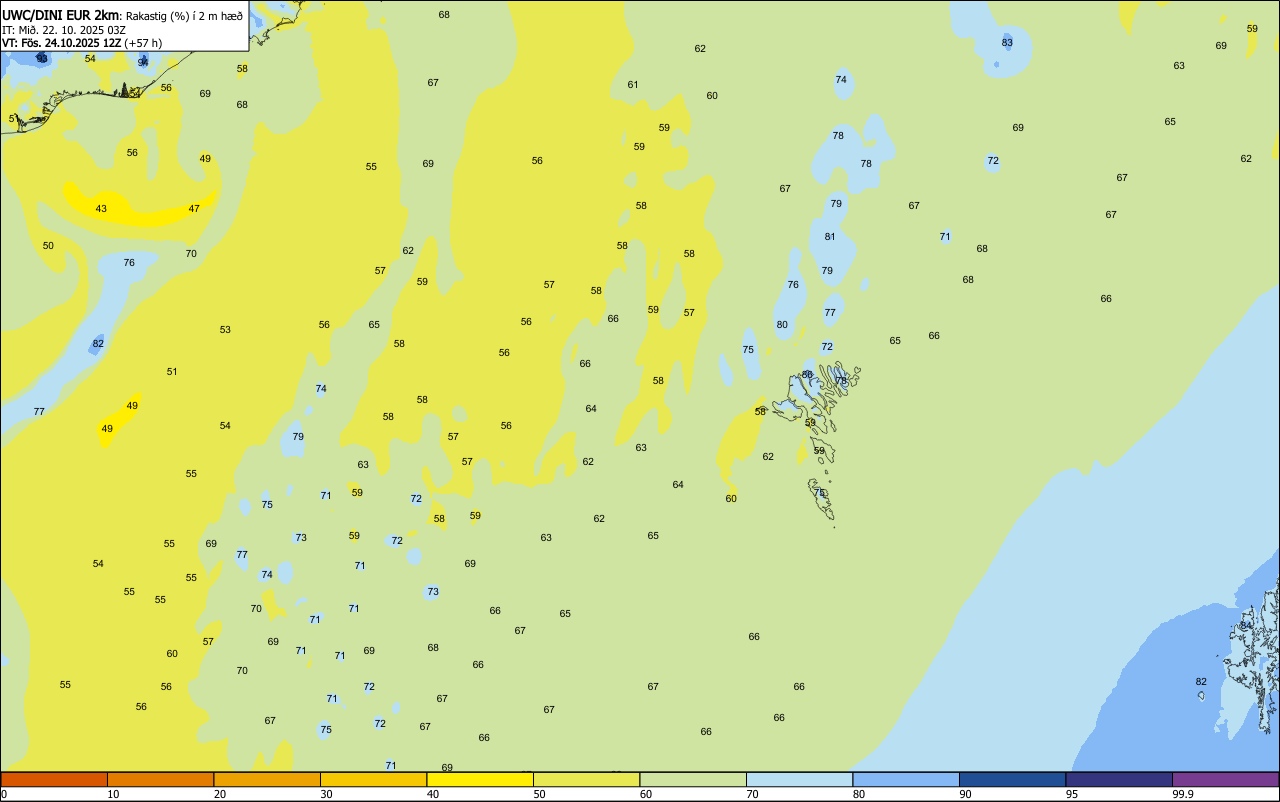Click the init time IT: Mið. 22. 10. 2025 03Z
The image size is (1280, 802).
(63, 30)
